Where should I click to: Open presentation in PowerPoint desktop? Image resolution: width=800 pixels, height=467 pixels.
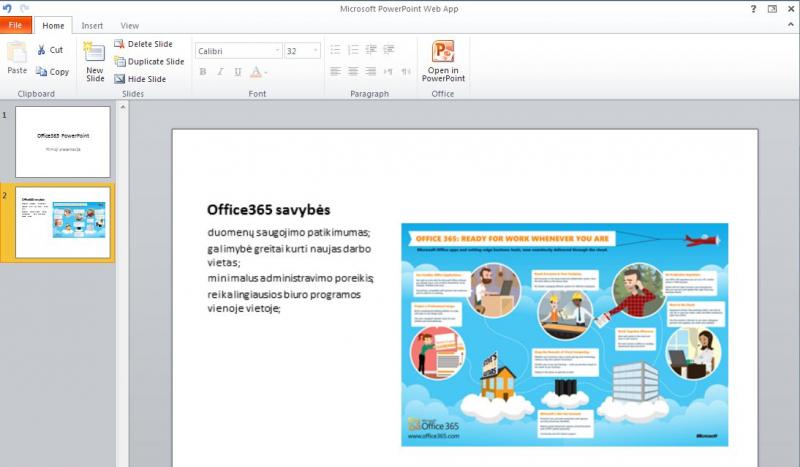tap(443, 61)
